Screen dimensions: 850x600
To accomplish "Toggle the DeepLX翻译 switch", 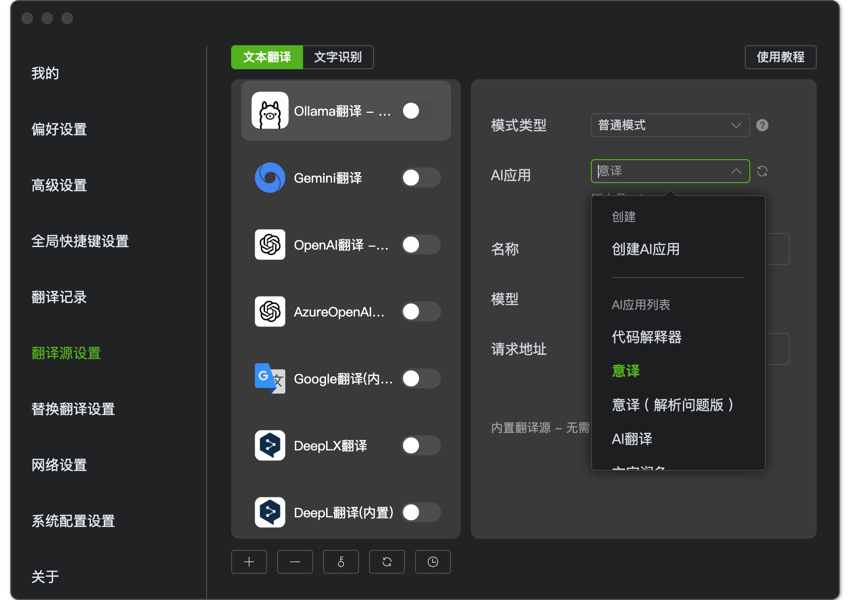I will tap(421, 446).
